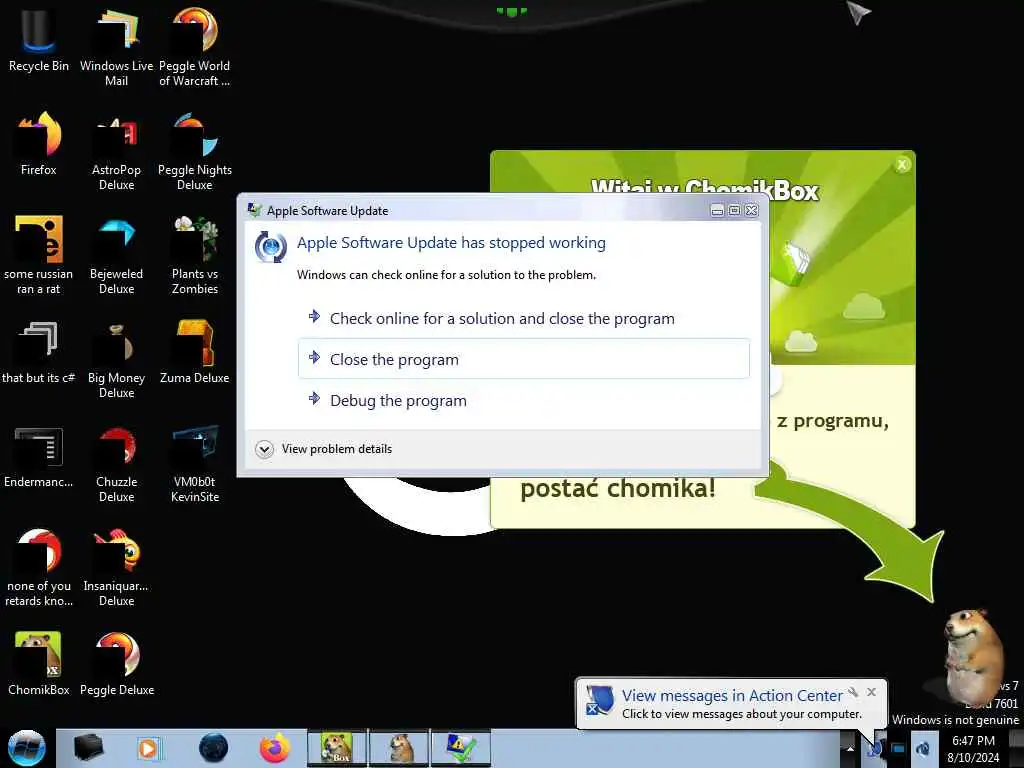Open the taskbar clock and date
1024x768 pixels.
[973, 749]
